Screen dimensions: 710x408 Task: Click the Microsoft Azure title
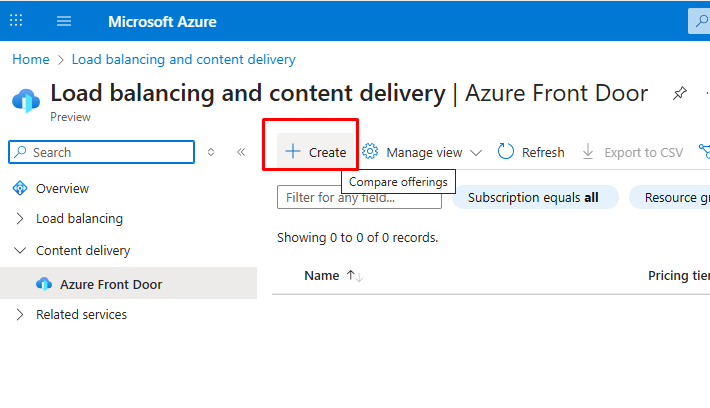[162, 21]
